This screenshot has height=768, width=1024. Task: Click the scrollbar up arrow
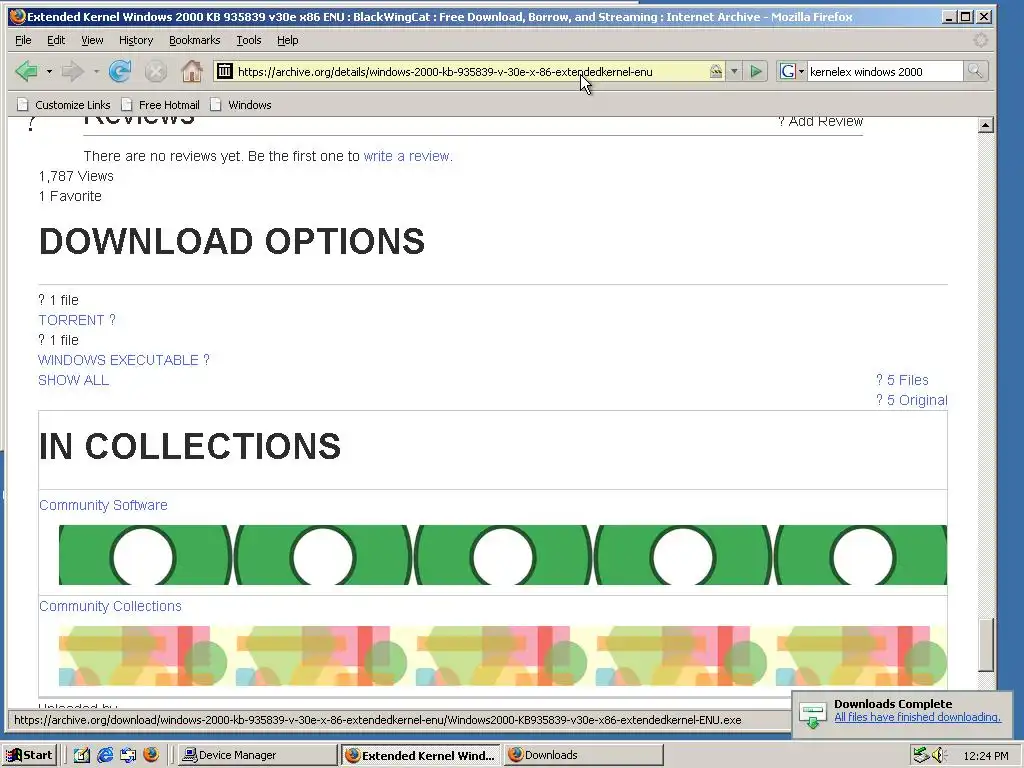pos(986,125)
